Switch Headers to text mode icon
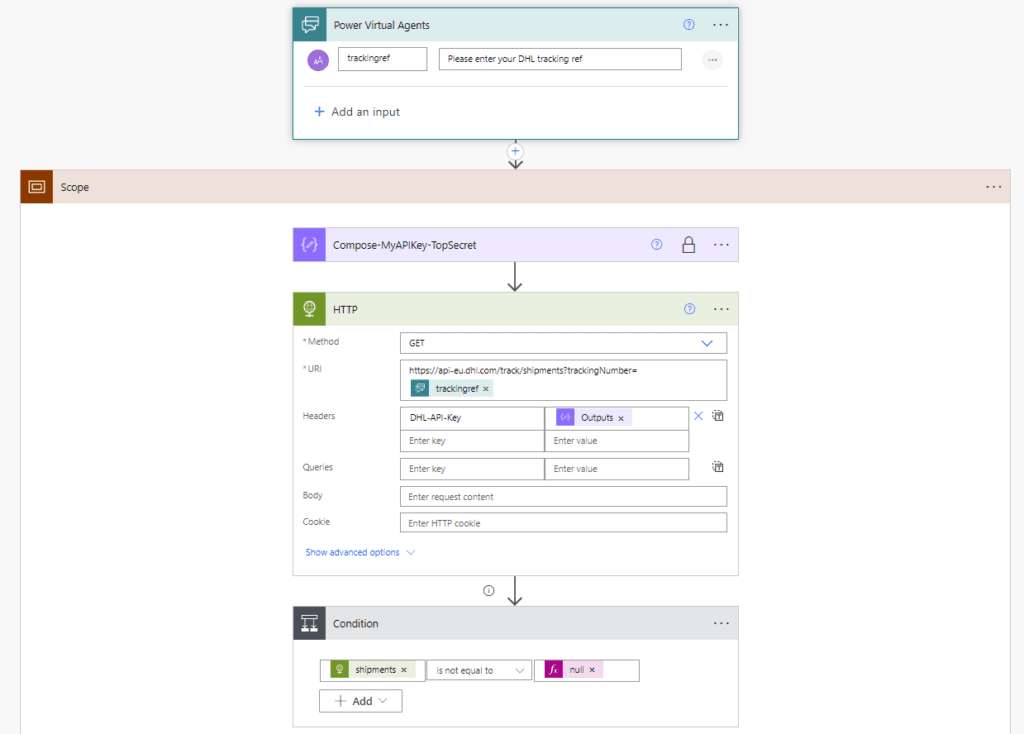The height and width of the screenshot is (734, 1024). pos(718,416)
